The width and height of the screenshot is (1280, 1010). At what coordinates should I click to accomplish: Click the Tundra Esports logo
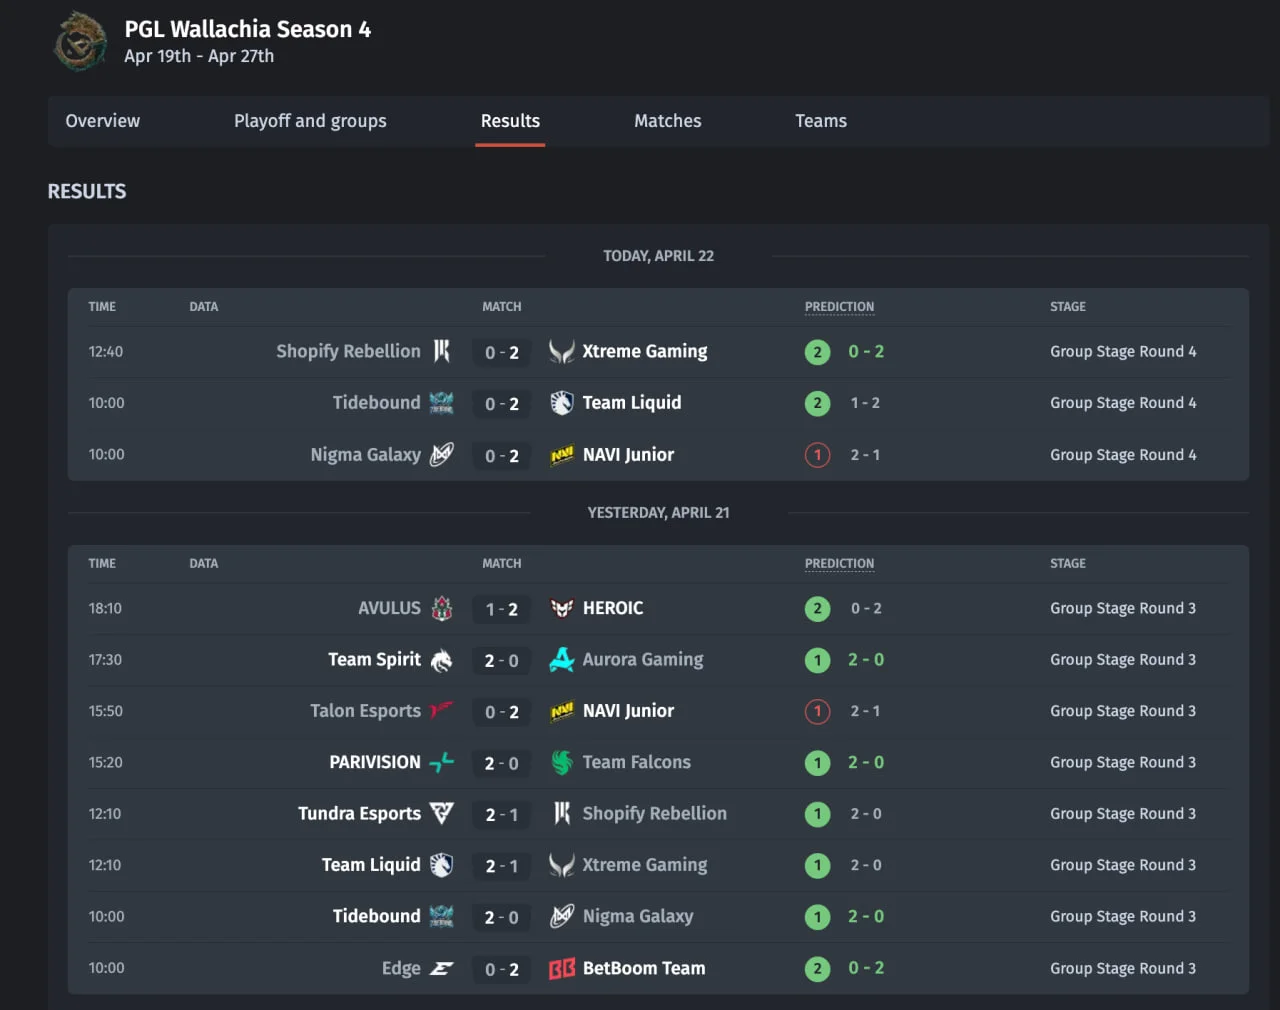point(441,814)
